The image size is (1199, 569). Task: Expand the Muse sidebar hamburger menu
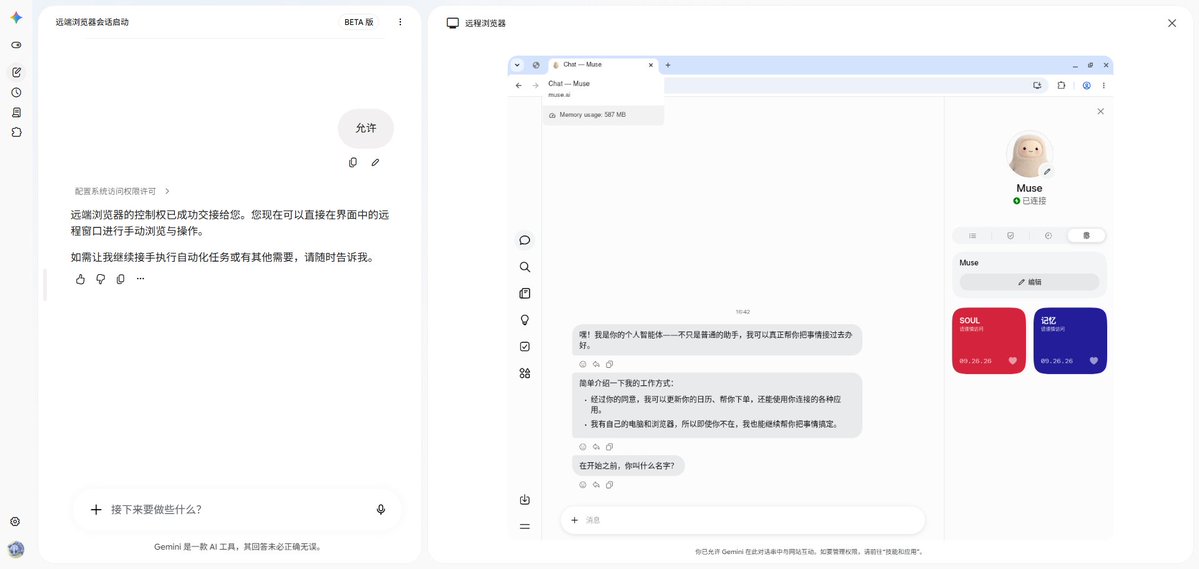[525, 527]
